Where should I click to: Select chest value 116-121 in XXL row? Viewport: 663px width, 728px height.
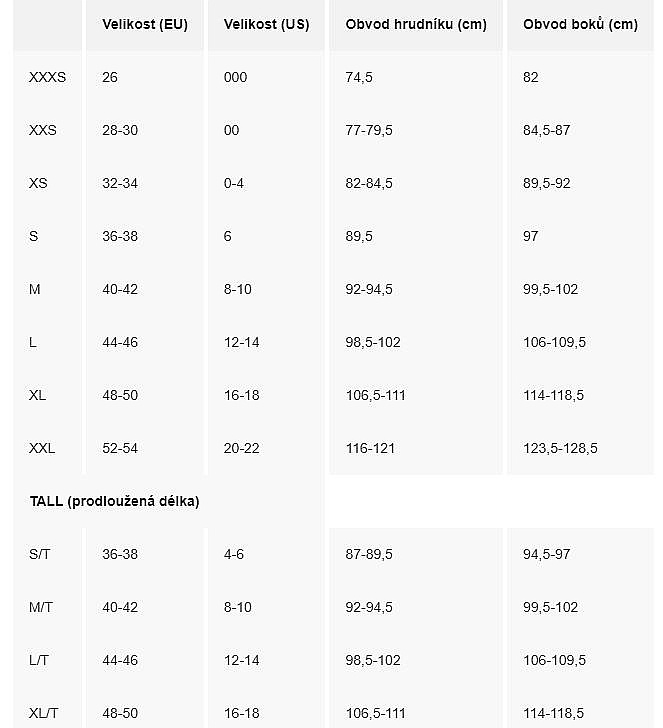pyautogui.click(x=370, y=448)
